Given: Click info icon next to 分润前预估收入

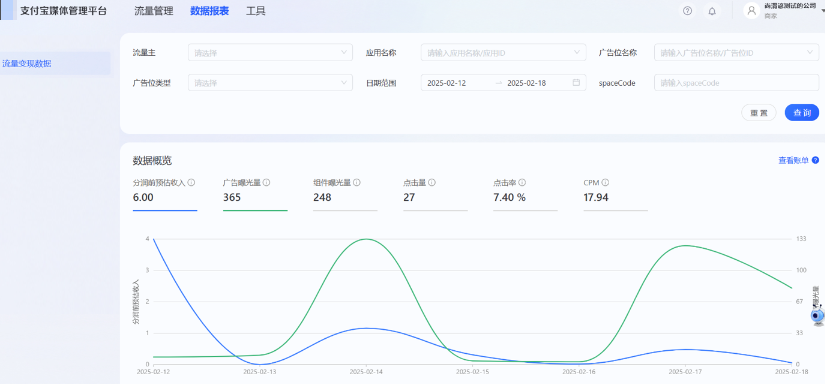Looking at the screenshot, I should click(192, 183).
